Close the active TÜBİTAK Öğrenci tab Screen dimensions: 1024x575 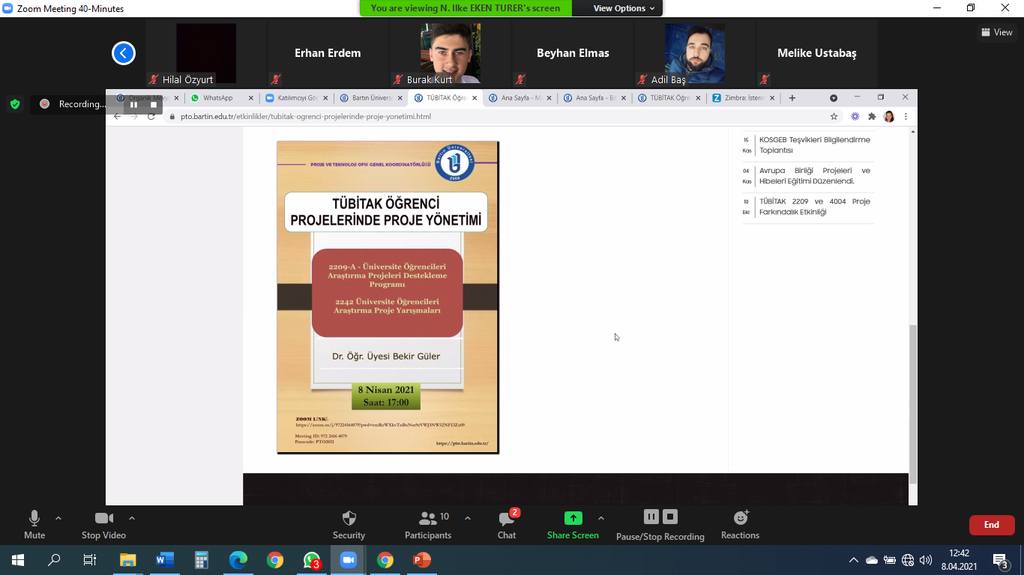pos(475,98)
